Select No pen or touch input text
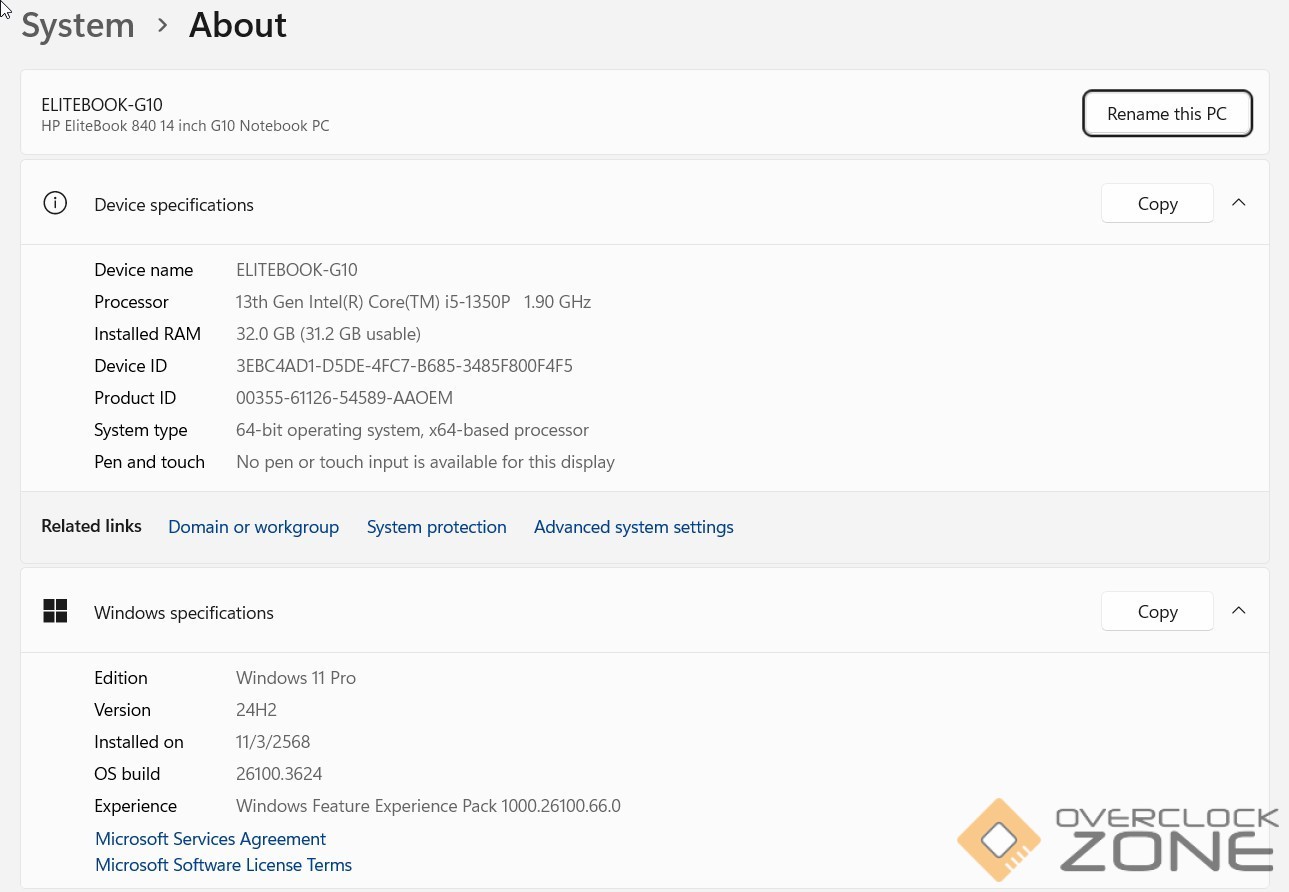Image resolution: width=1289 pixels, height=892 pixels. [x=425, y=462]
